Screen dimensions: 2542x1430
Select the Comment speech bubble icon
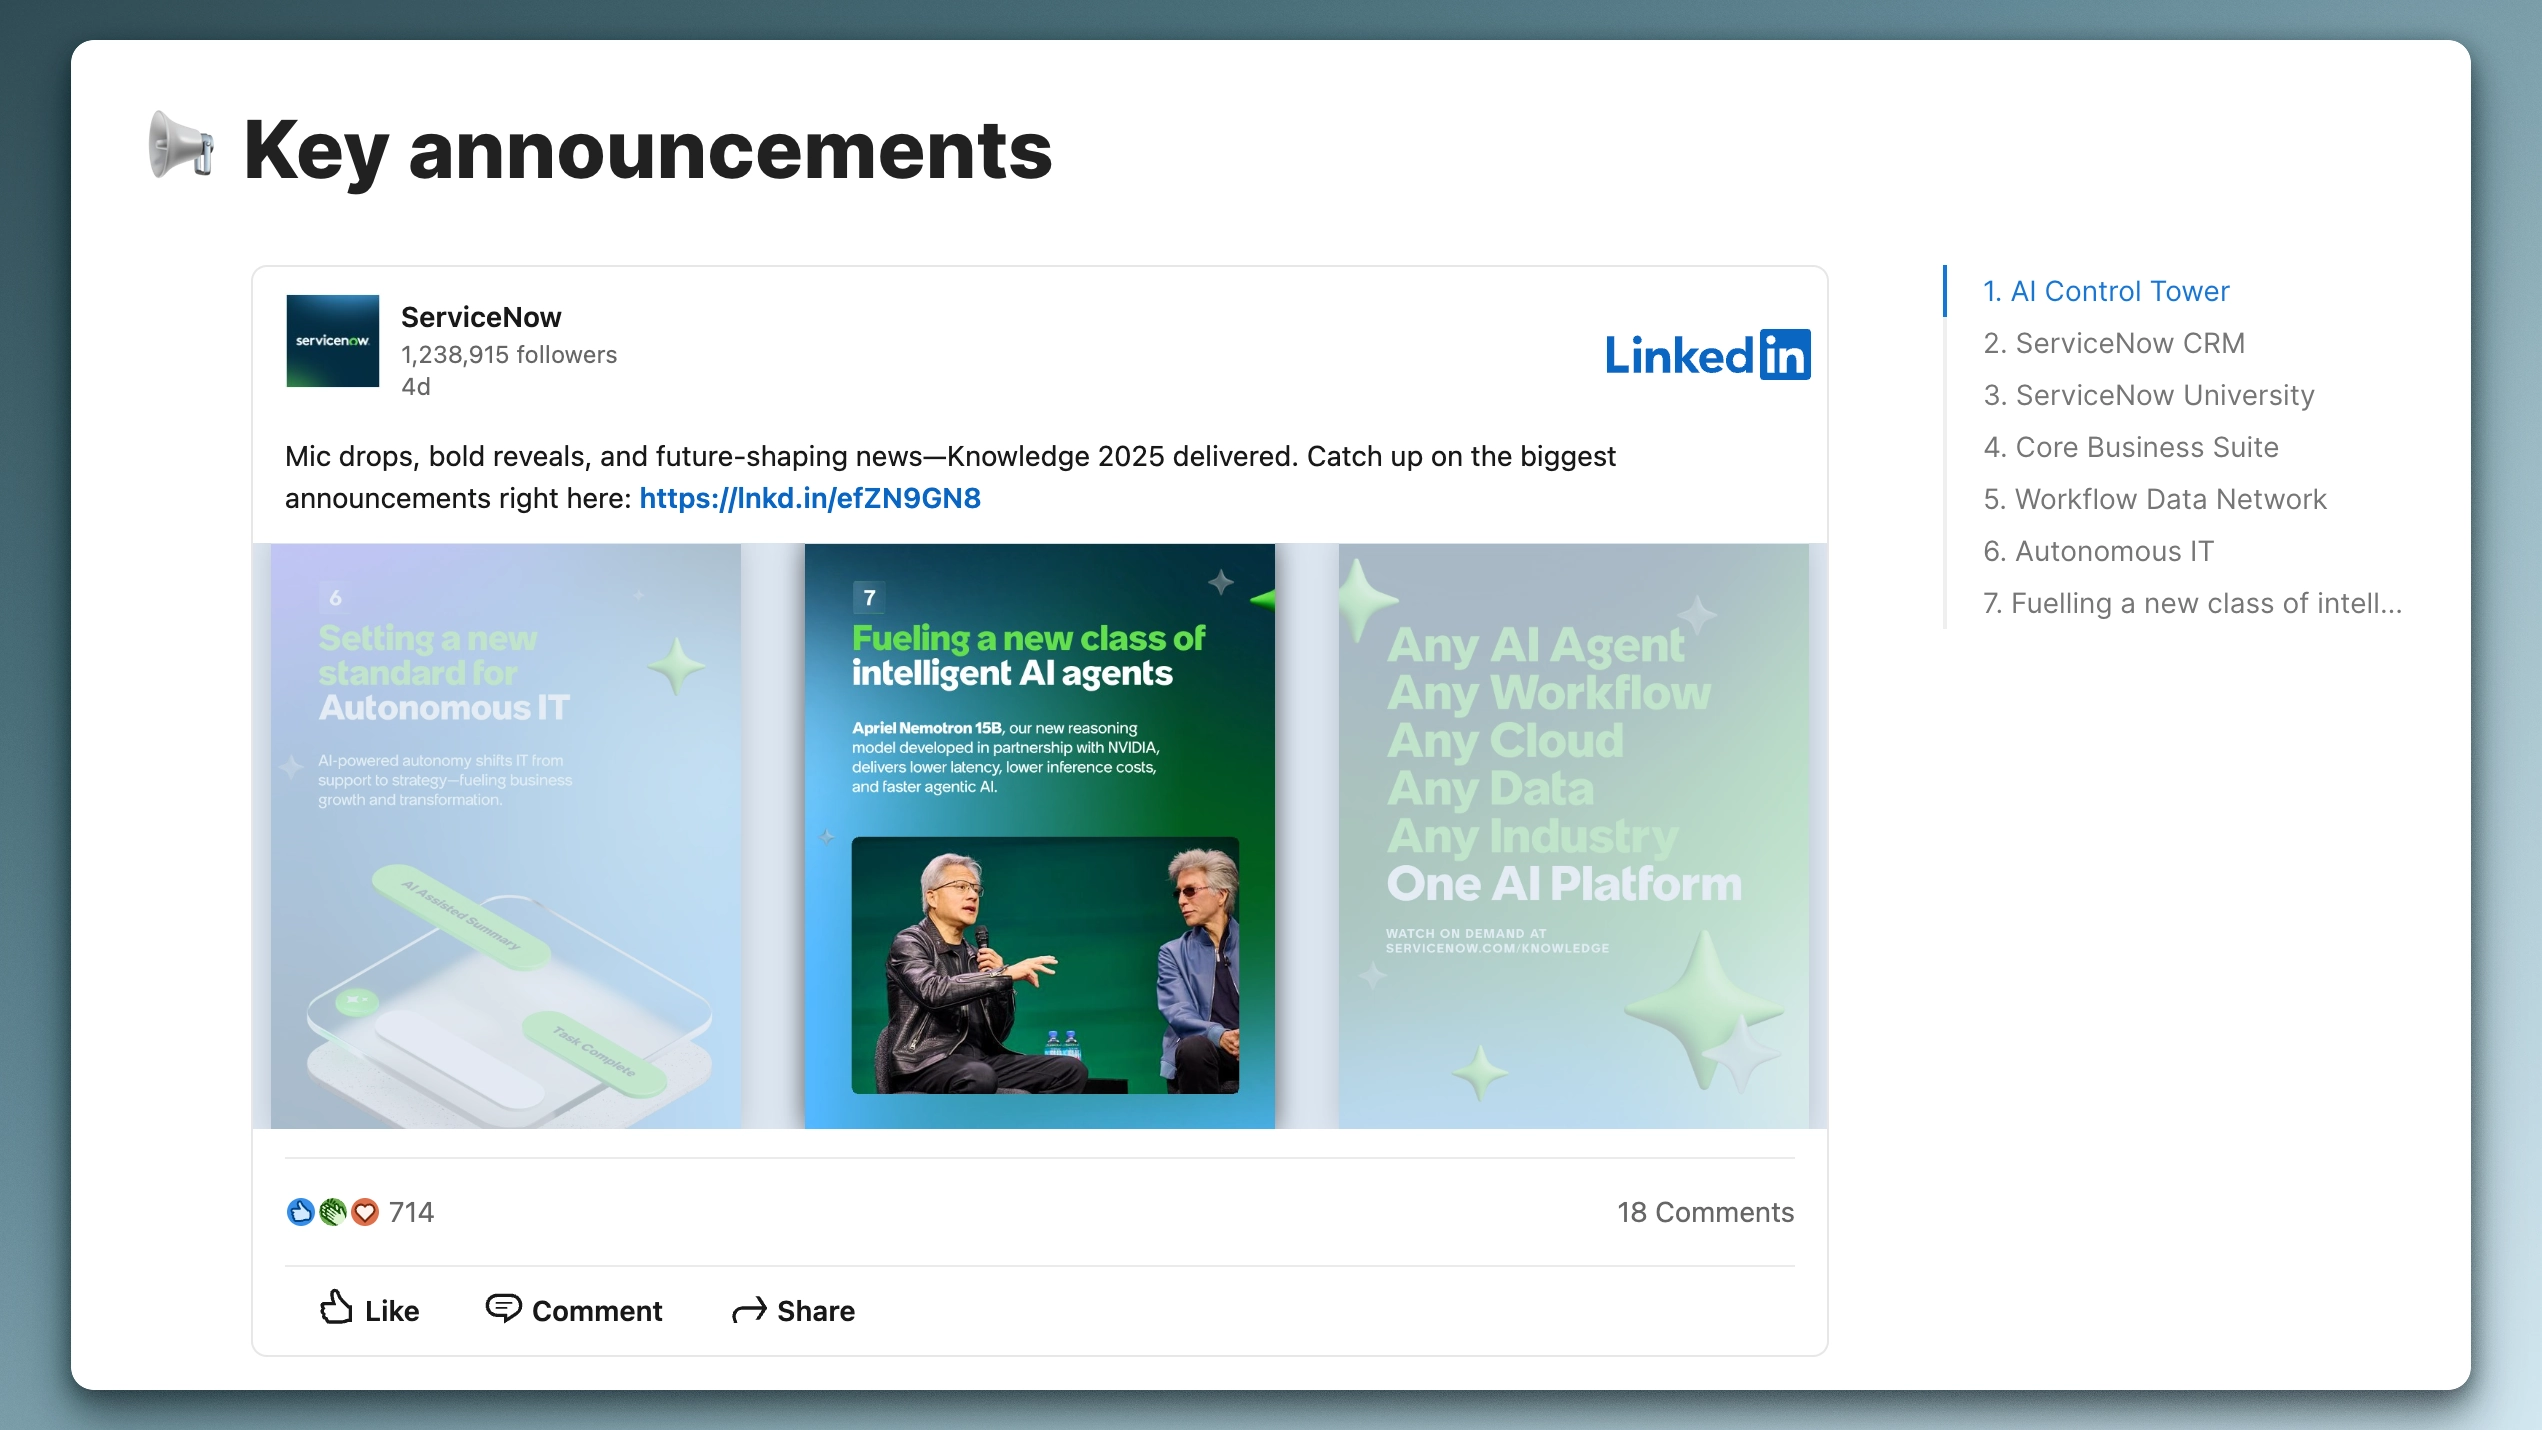[x=504, y=1310]
